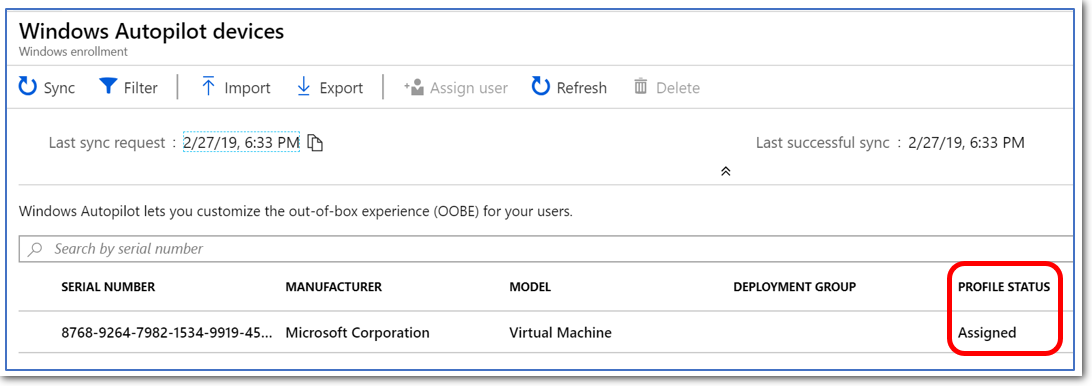The image size is (1092, 386).
Task: Click the Assign user person icon
Action: tap(414, 87)
